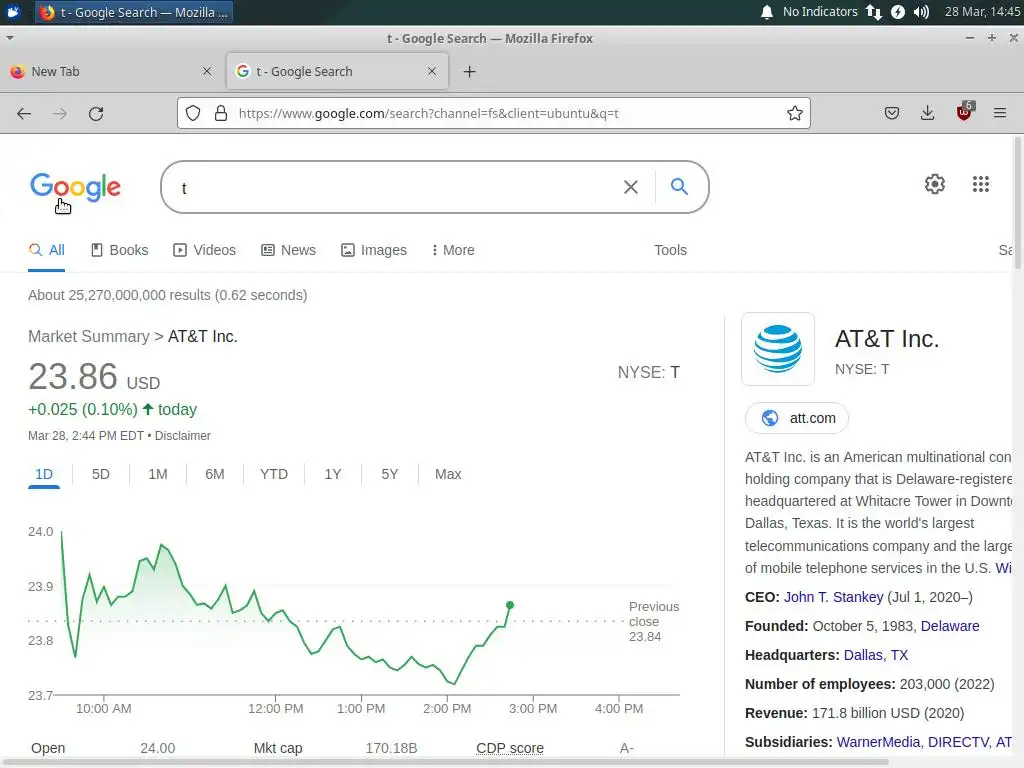Open the DIRECTV subsidiary link
The height and width of the screenshot is (768, 1024).
(x=958, y=743)
